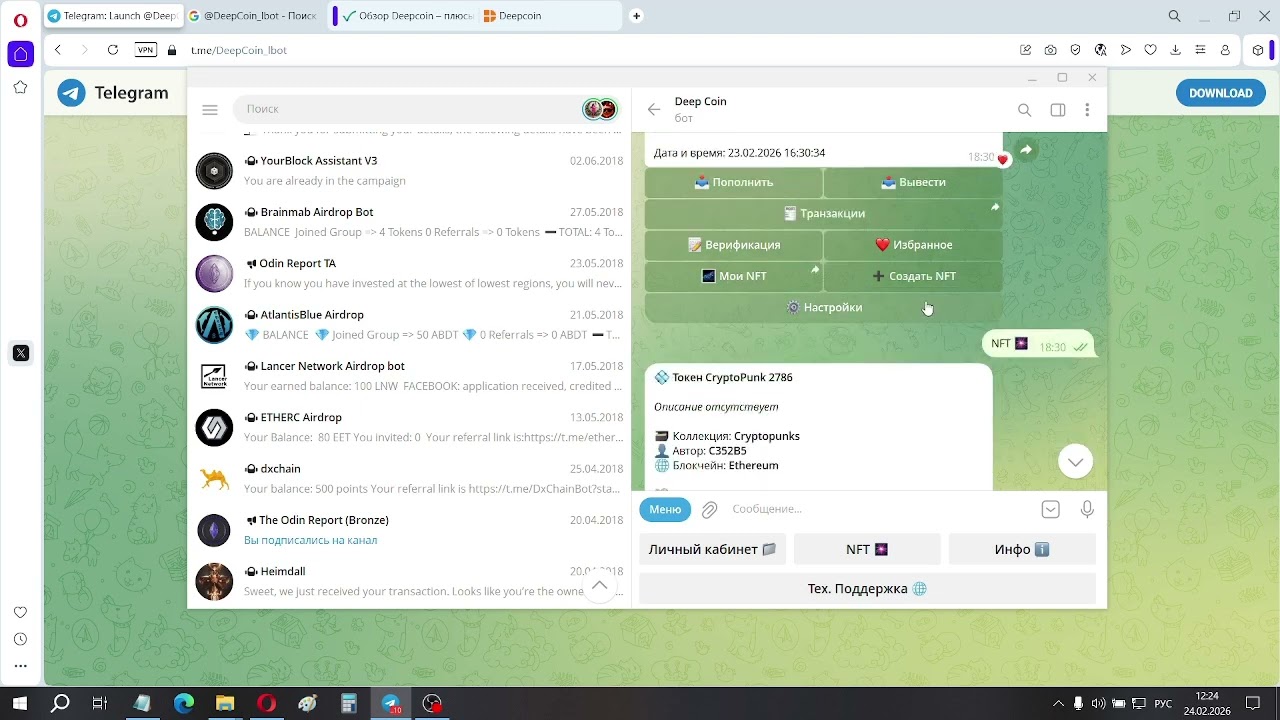Open Верификация bot button
The image size is (1280, 720).
(x=733, y=245)
